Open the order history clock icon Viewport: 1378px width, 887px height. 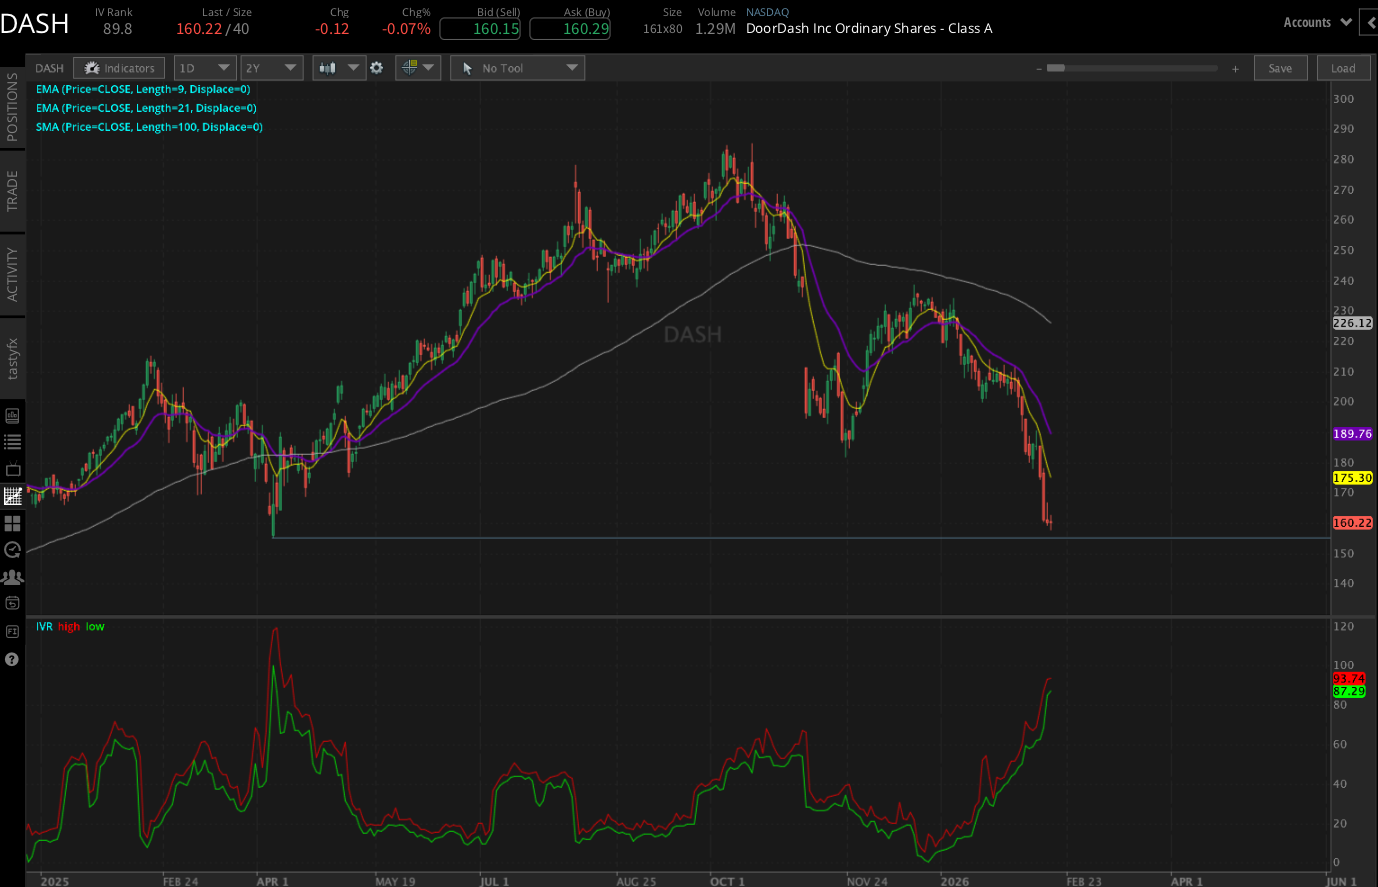tap(13, 550)
